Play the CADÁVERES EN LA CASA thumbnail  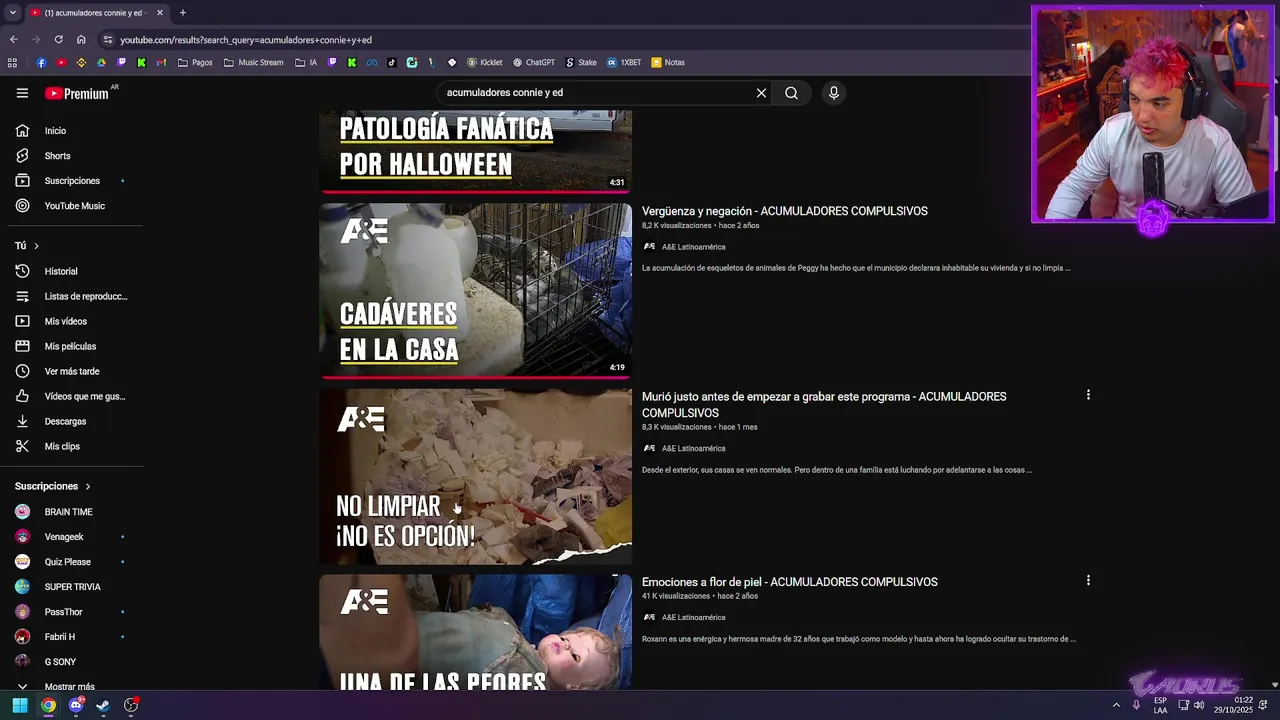476,291
